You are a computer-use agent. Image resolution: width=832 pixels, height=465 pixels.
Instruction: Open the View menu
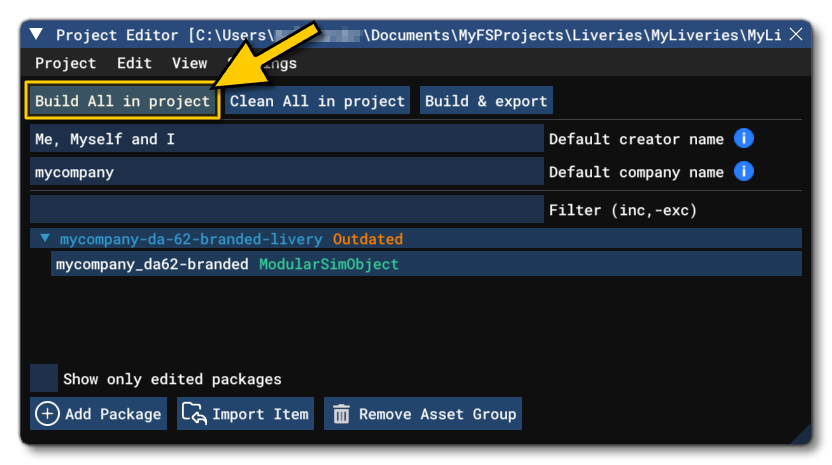pos(189,63)
